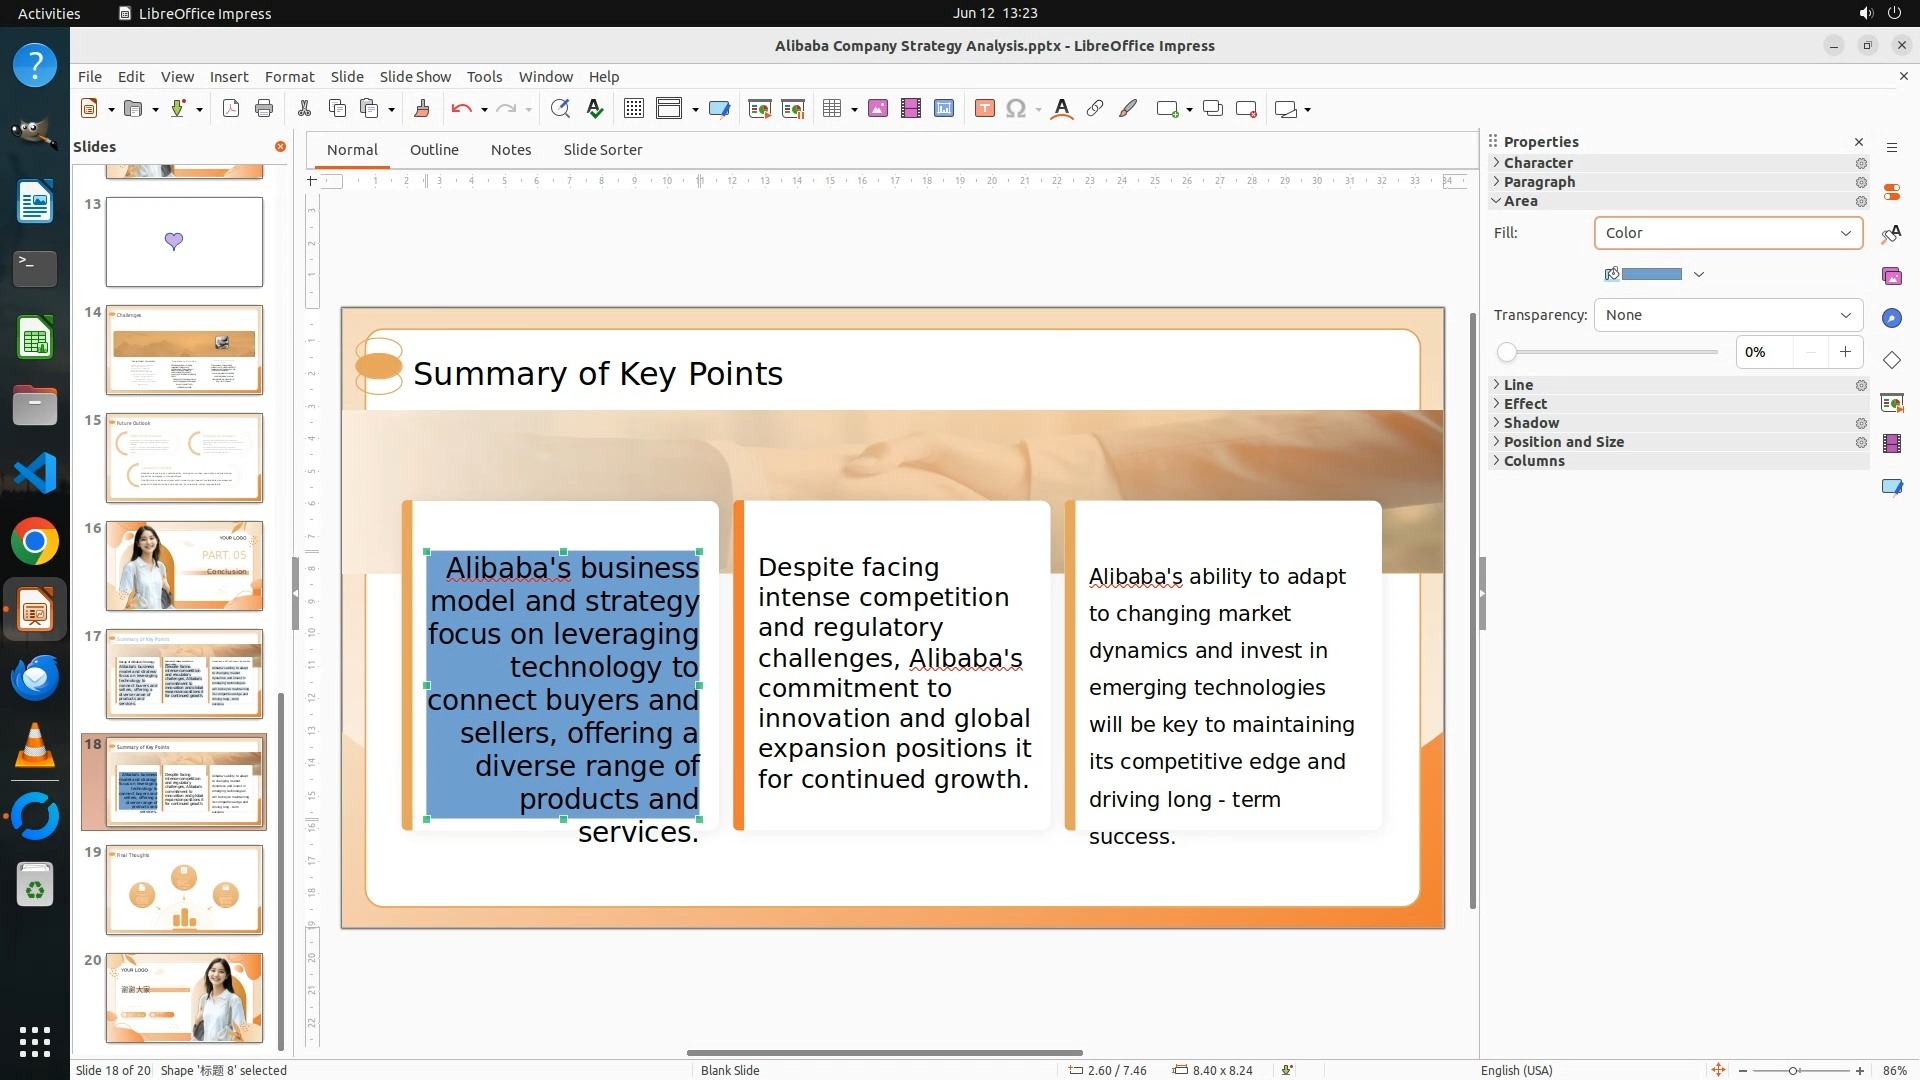1920x1080 pixels.
Task: Click Insert Special Character omega icon
Action: tap(1016, 109)
